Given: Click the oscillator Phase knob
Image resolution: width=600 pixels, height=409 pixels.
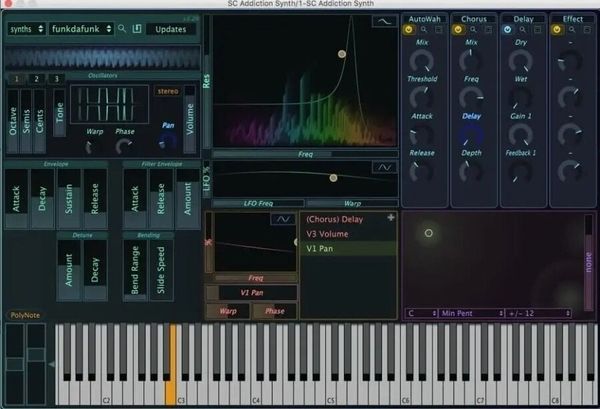Looking at the screenshot, I should (x=124, y=146).
